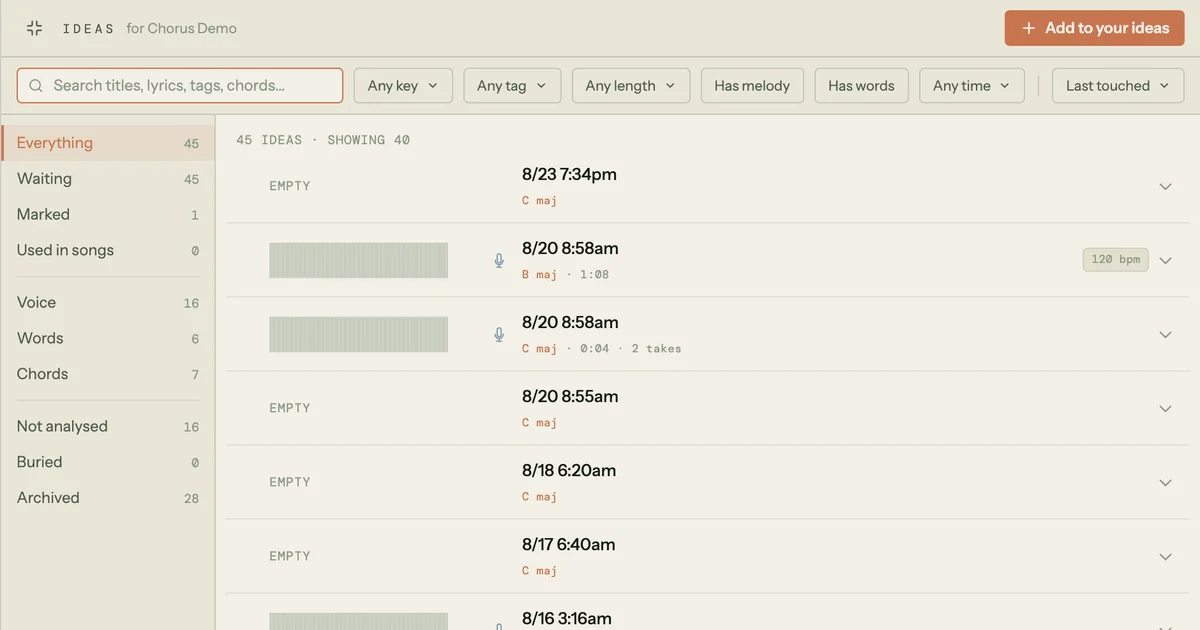The height and width of the screenshot is (630, 1200).
Task: Search titles, lyrics, tags, chords field
Action: [x=180, y=86]
